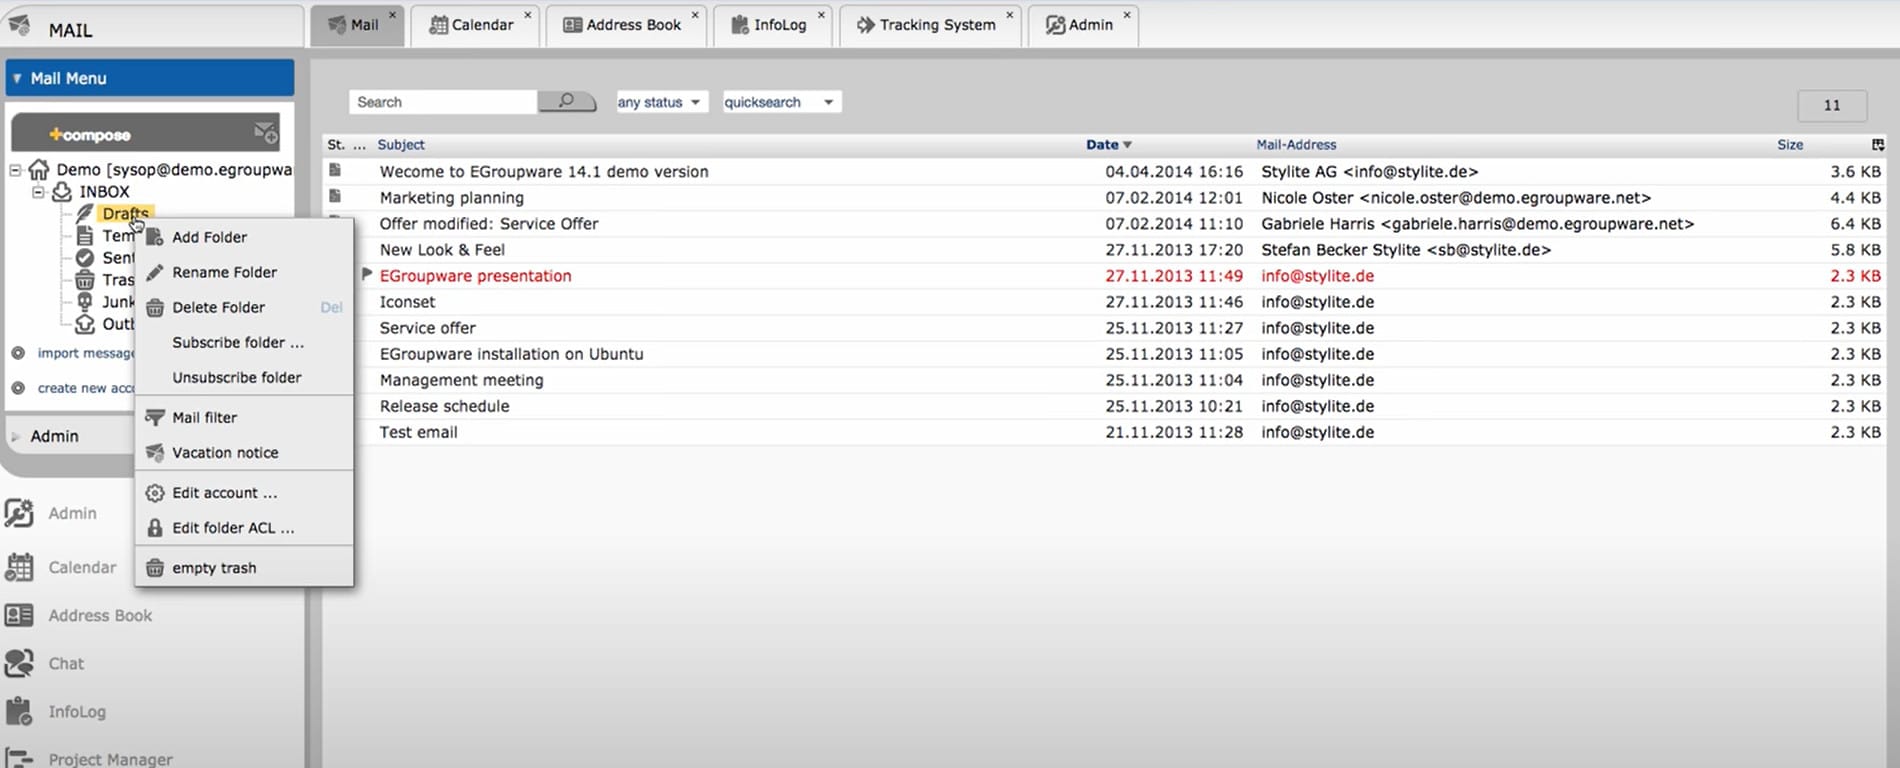Click the create new account link
The height and width of the screenshot is (768, 1900).
point(86,388)
